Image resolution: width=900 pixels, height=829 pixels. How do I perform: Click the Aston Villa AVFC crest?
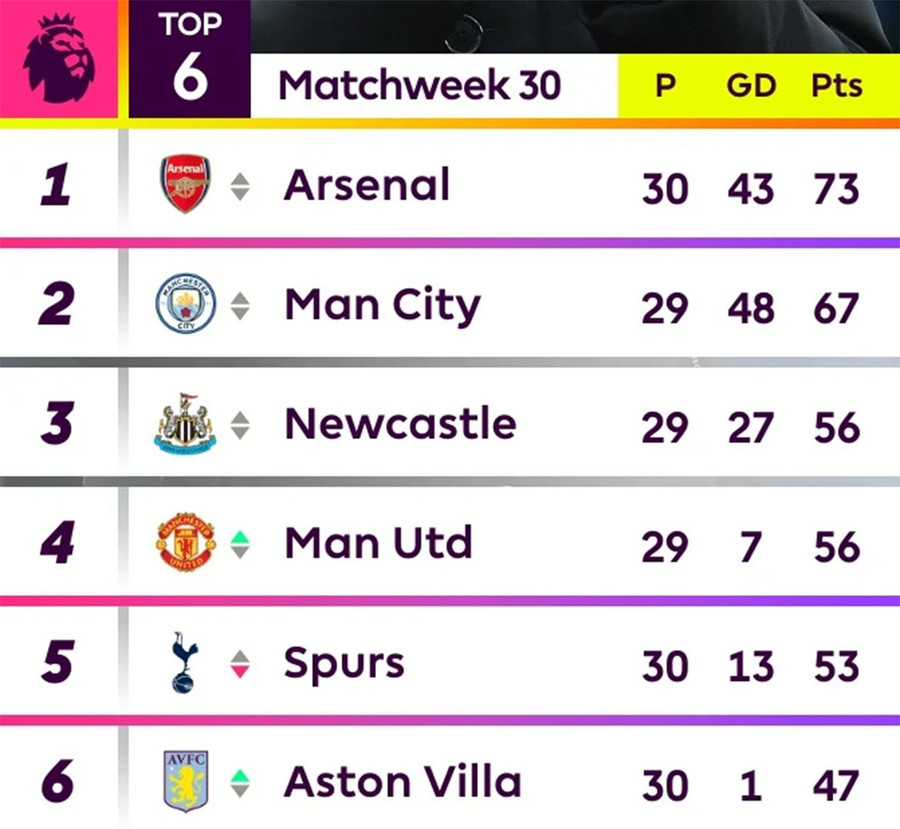[x=186, y=781]
